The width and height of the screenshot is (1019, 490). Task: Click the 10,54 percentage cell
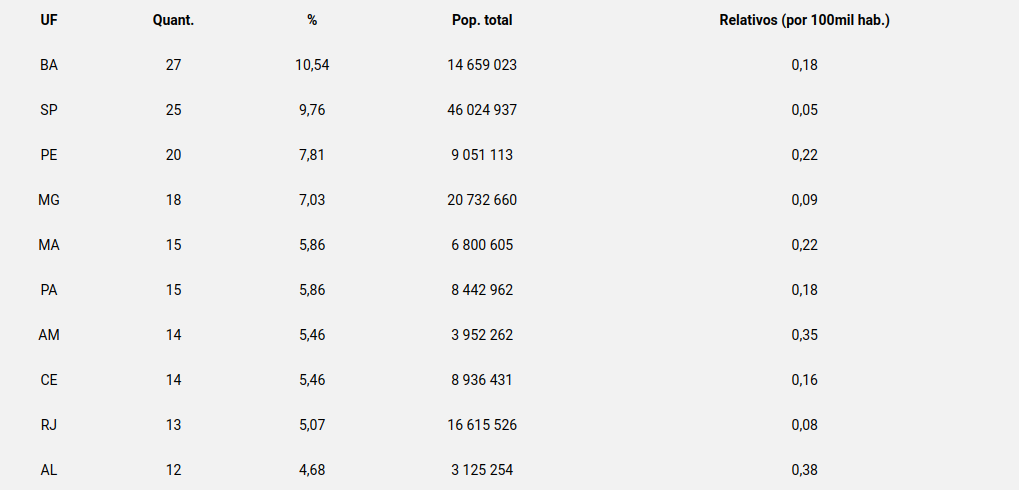[x=312, y=65]
